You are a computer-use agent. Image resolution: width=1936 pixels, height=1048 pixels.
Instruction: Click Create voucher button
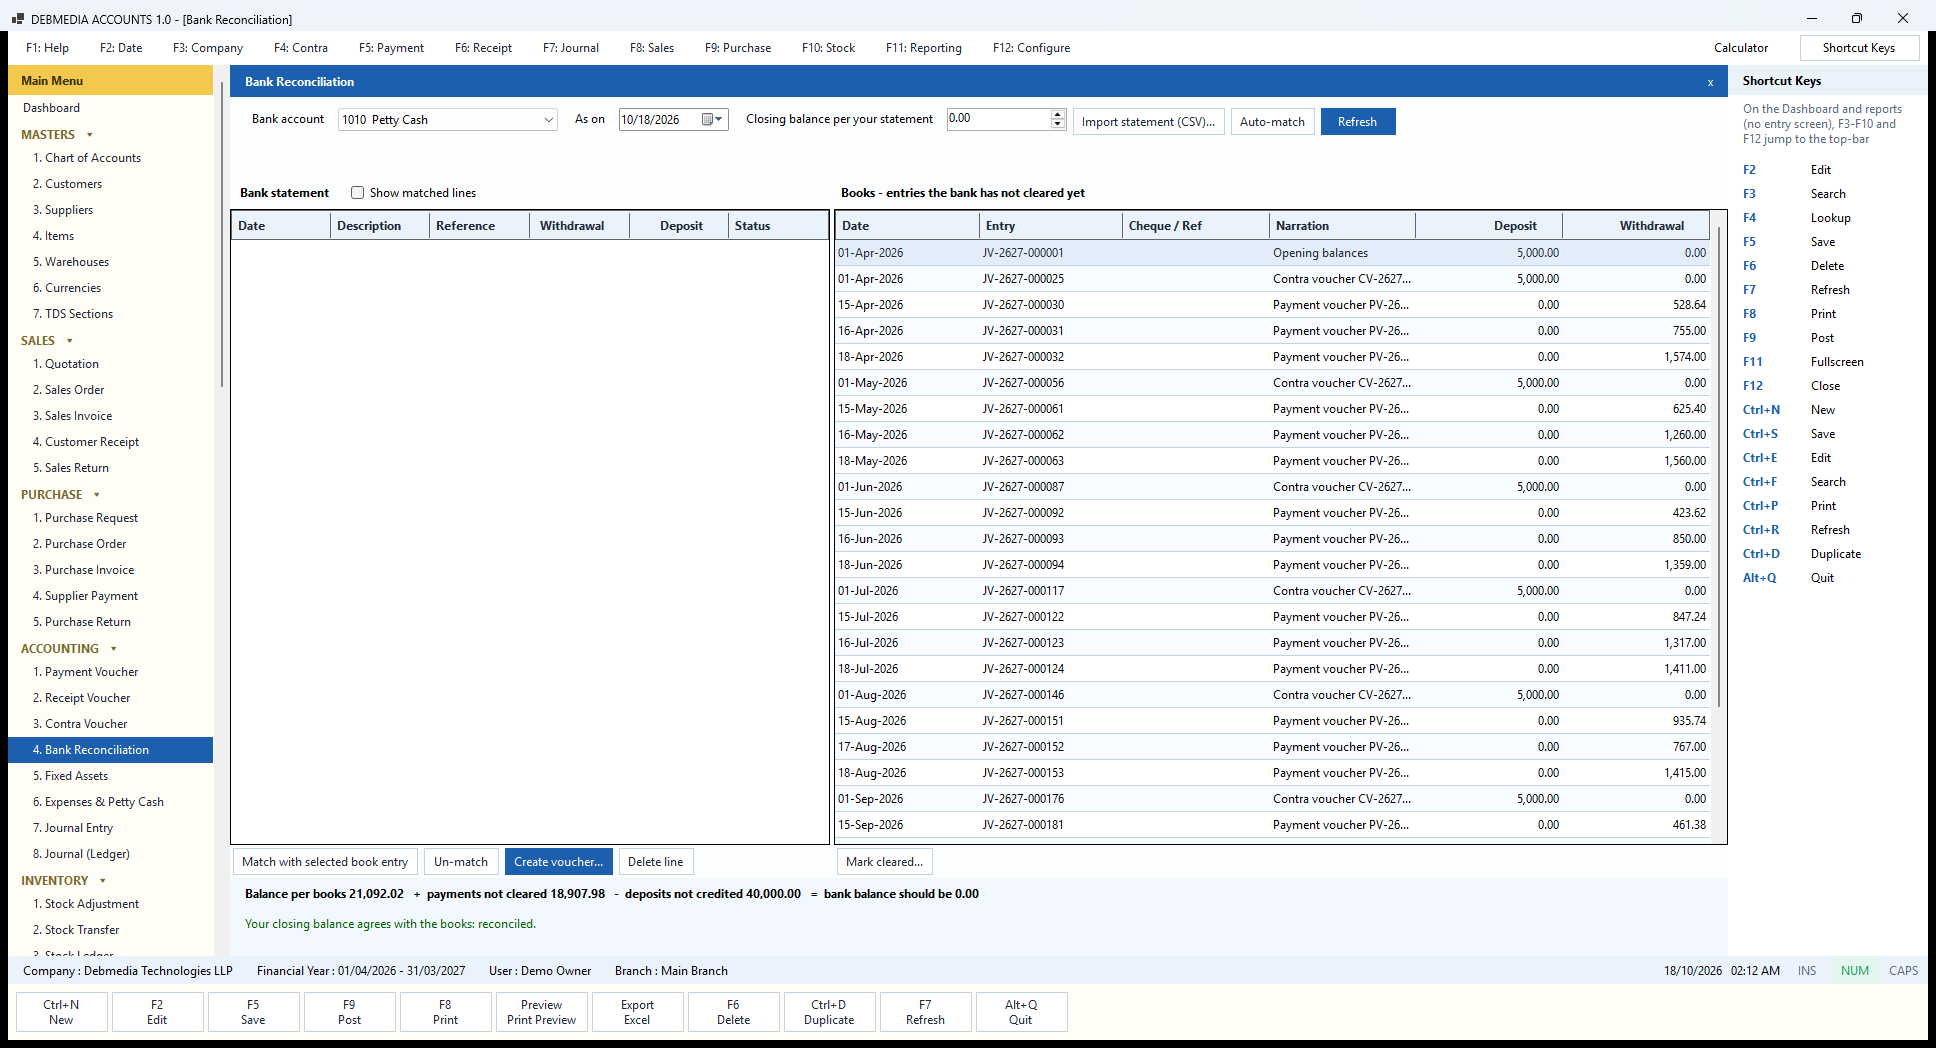(558, 862)
